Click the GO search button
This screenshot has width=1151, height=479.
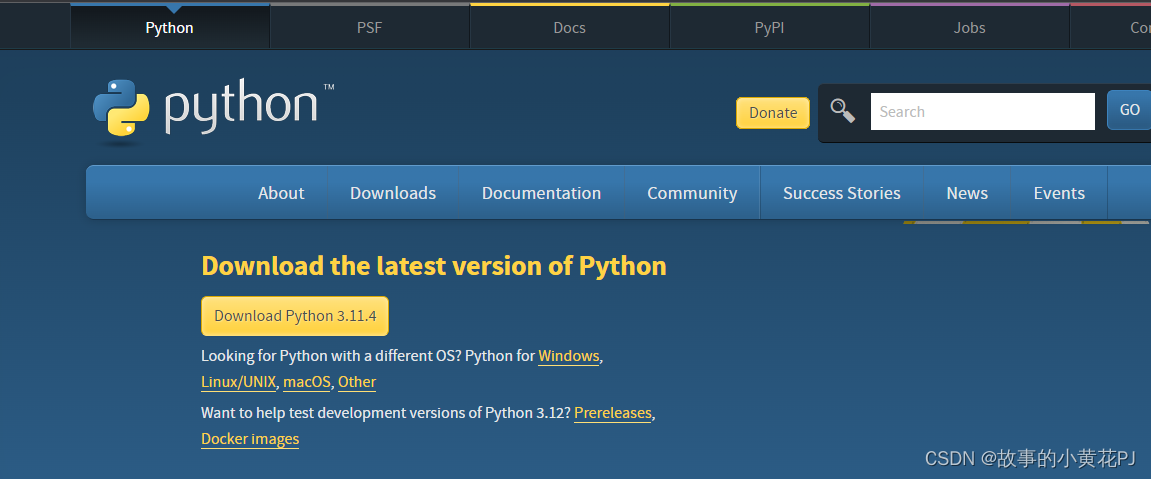[1130, 110]
